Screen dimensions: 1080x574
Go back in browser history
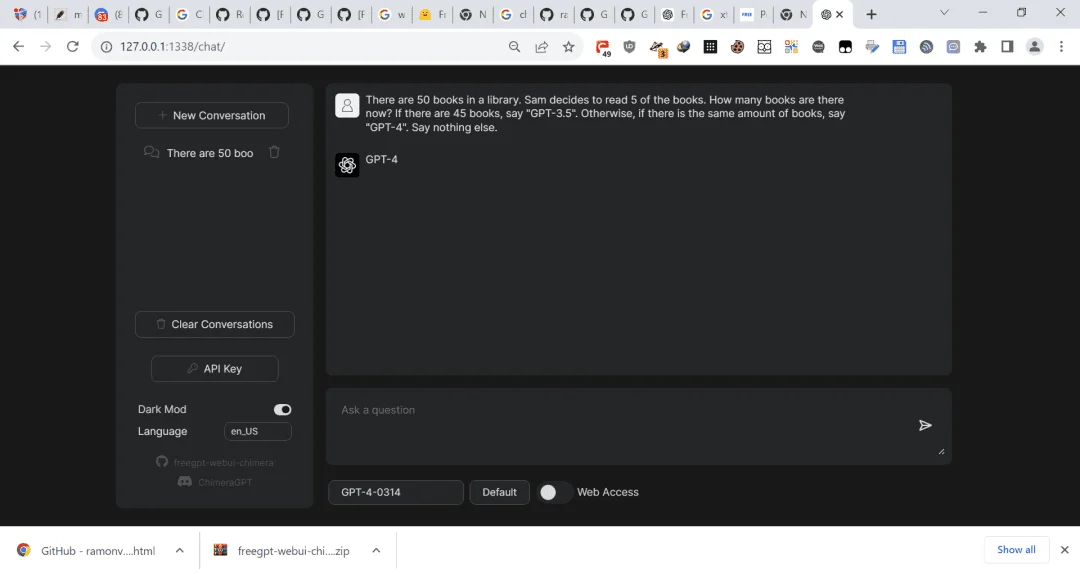[19, 46]
